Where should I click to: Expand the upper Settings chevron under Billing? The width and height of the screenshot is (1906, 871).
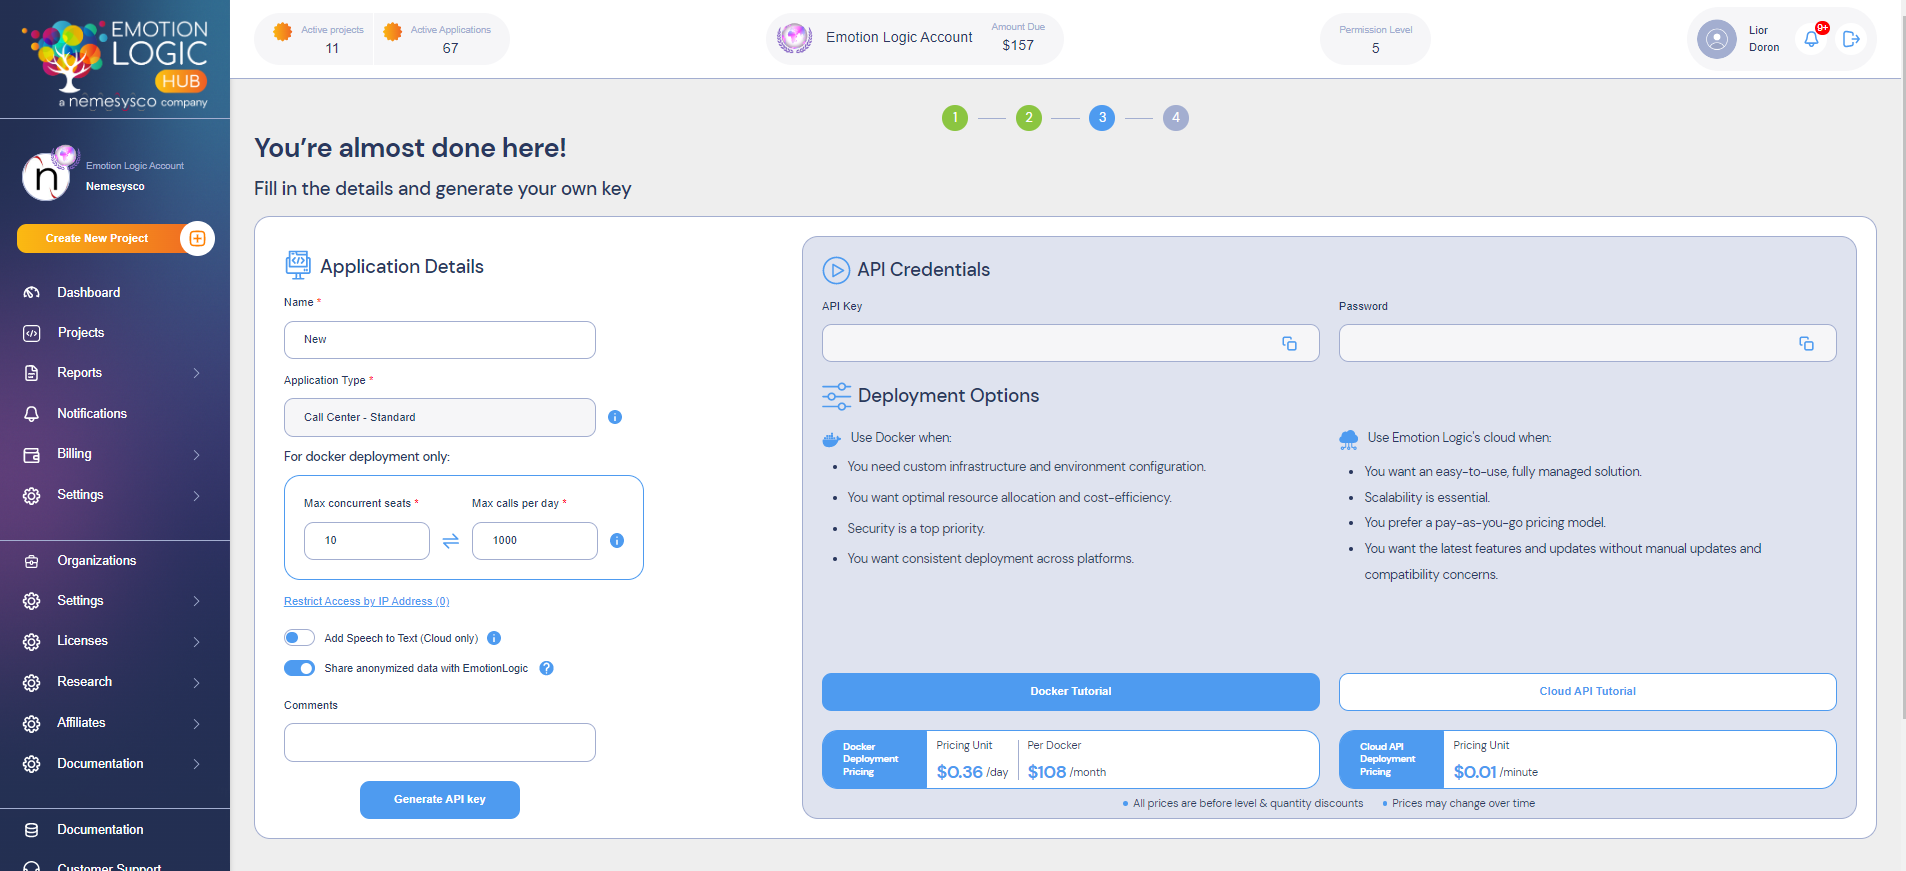pyautogui.click(x=197, y=495)
